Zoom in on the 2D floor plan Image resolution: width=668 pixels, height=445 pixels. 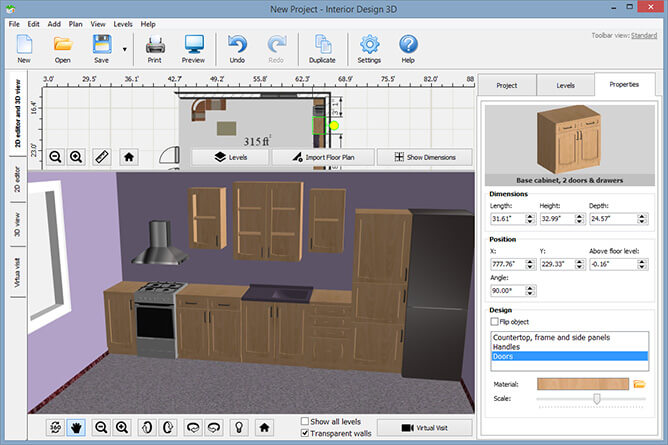coord(77,157)
